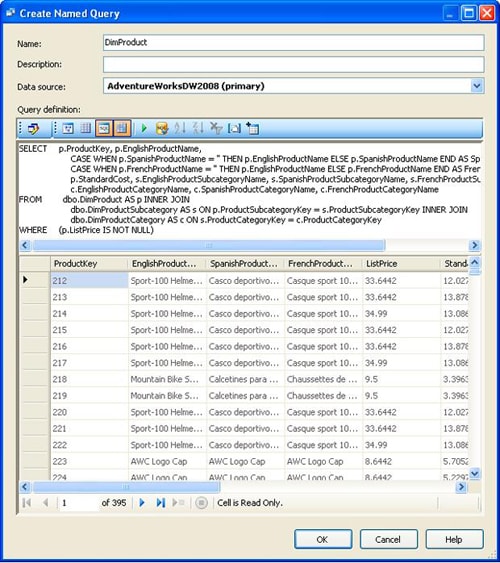
Task: Click into the Name field containing DimProduct
Action: click(x=294, y=42)
